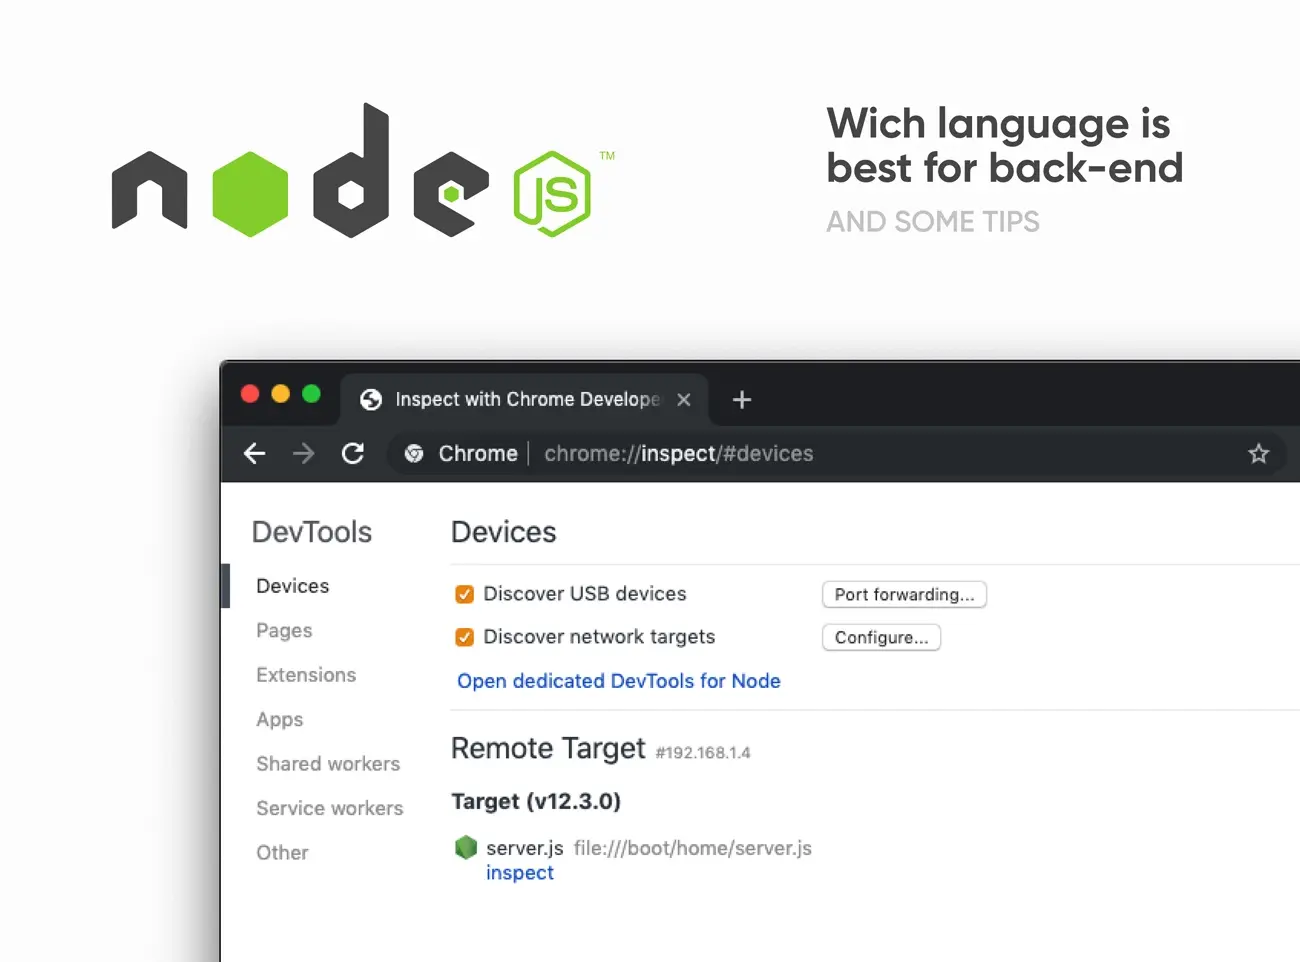The image size is (1300, 962).
Task: Select Pages in the DevTools sidebar
Action: click(284, 630)
